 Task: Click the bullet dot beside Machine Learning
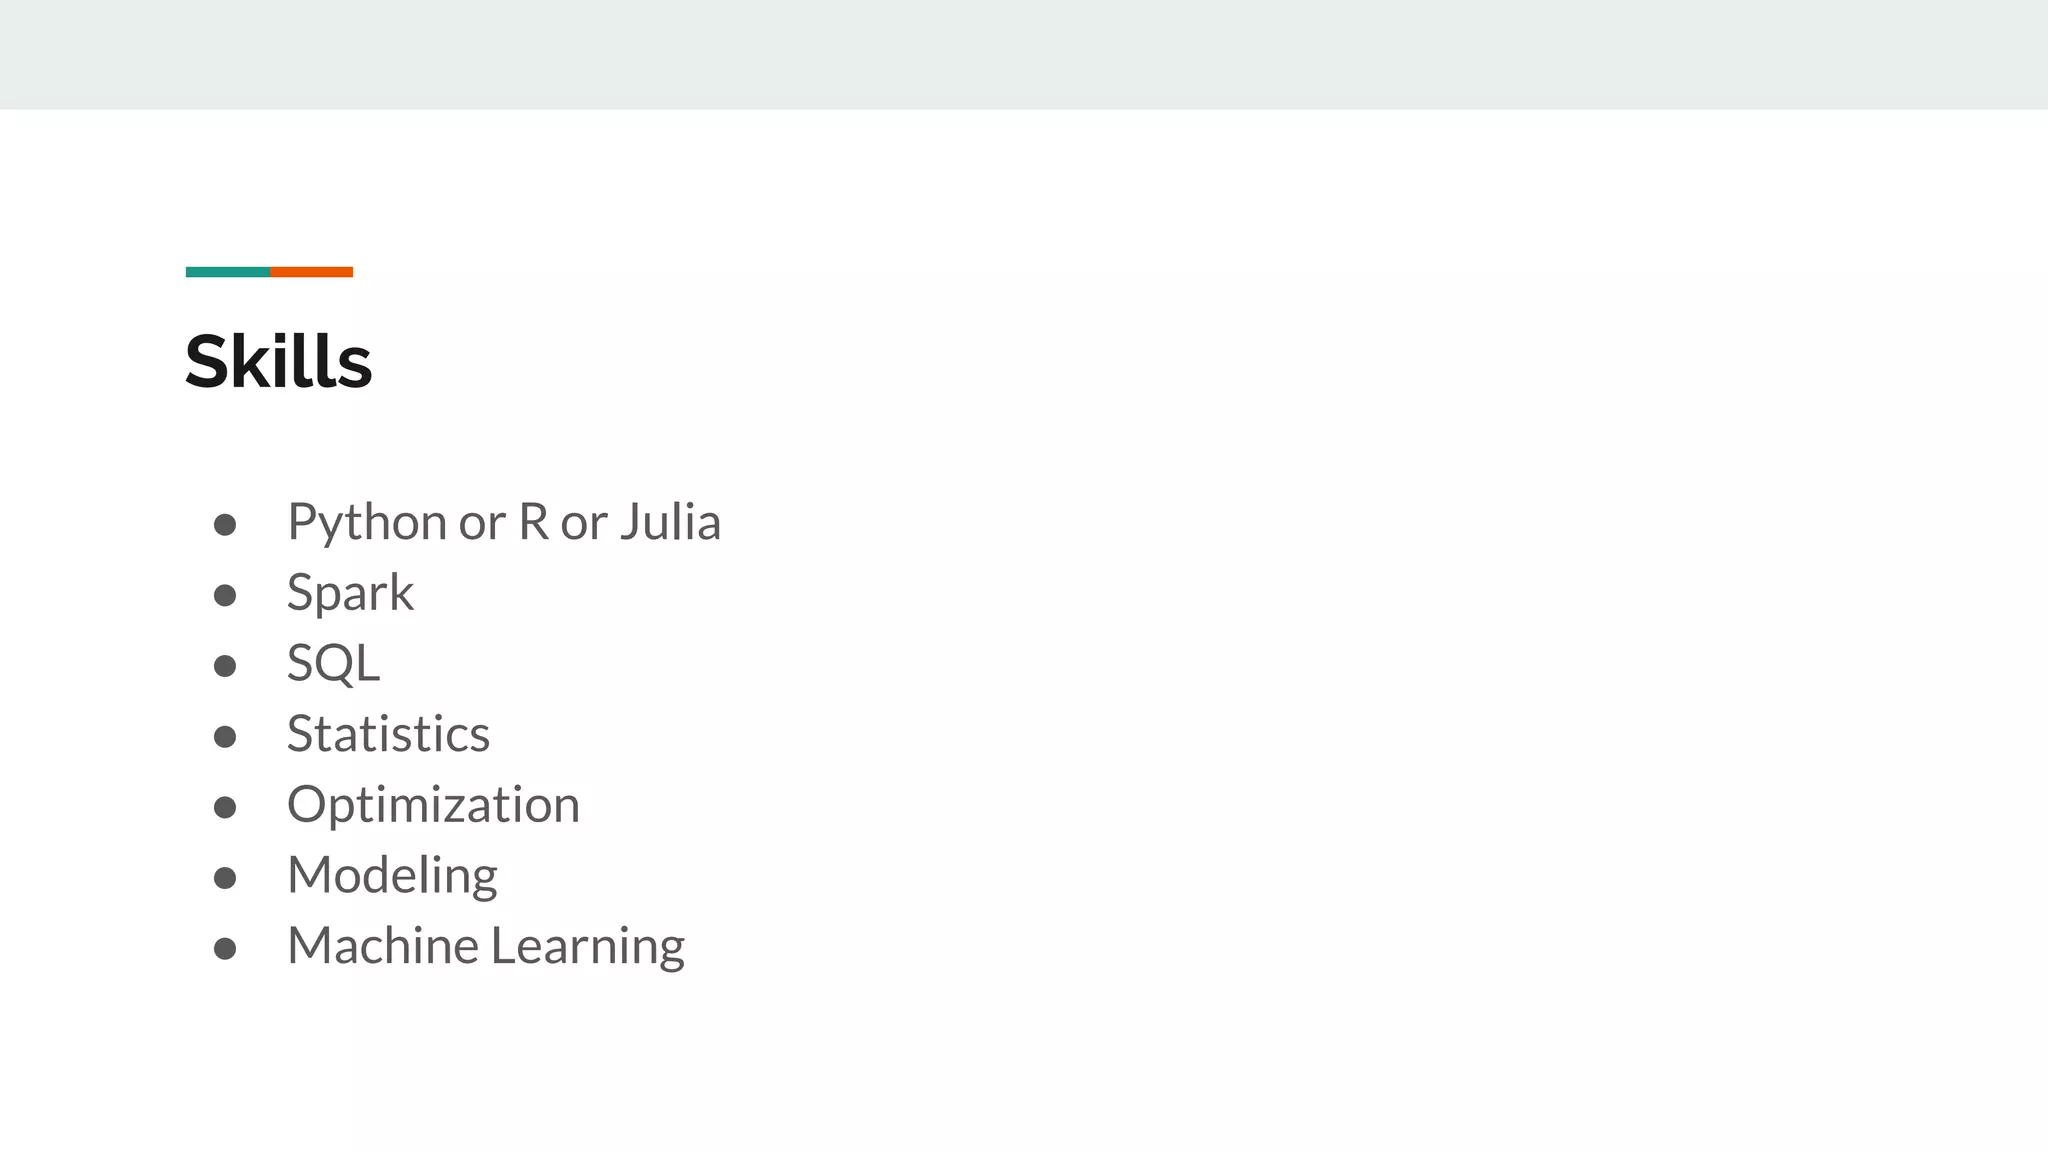pyautogui.click(x=225, y=948)
